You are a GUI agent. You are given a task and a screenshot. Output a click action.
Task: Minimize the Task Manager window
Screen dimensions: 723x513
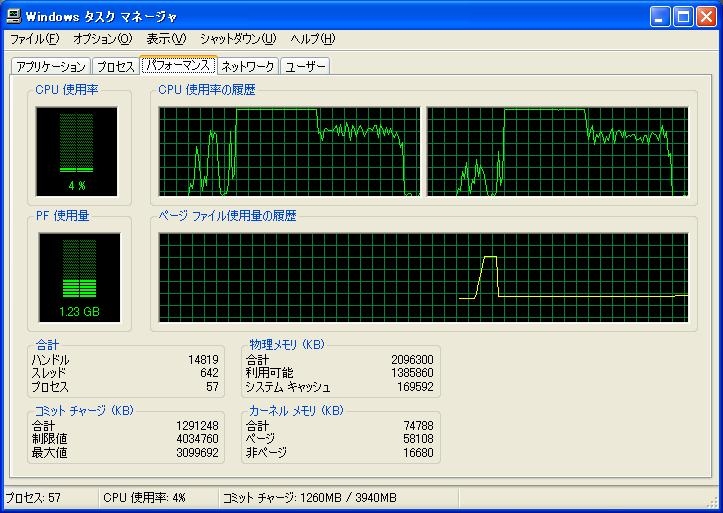pyautogui.click(x=660, y=17)
